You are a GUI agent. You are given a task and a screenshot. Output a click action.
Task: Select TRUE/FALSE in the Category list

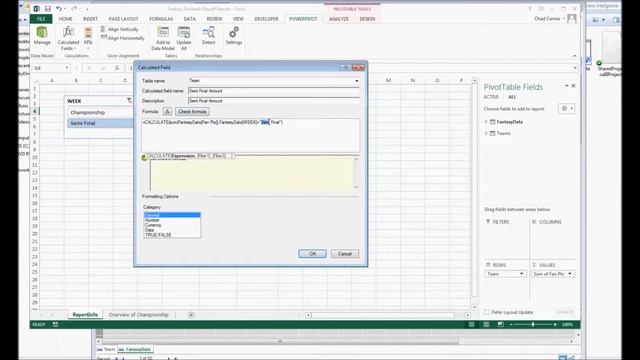coord(172,235)
